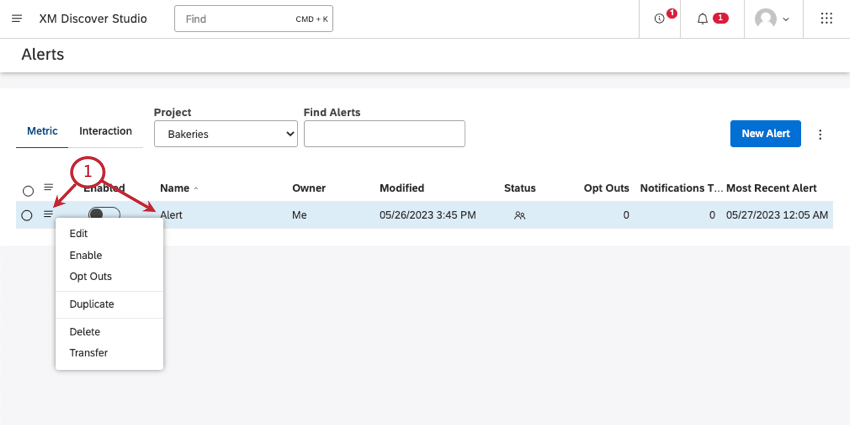Click the header row bulk actions icon
Screen dimensions: 850x425
(x=48, y=188)
